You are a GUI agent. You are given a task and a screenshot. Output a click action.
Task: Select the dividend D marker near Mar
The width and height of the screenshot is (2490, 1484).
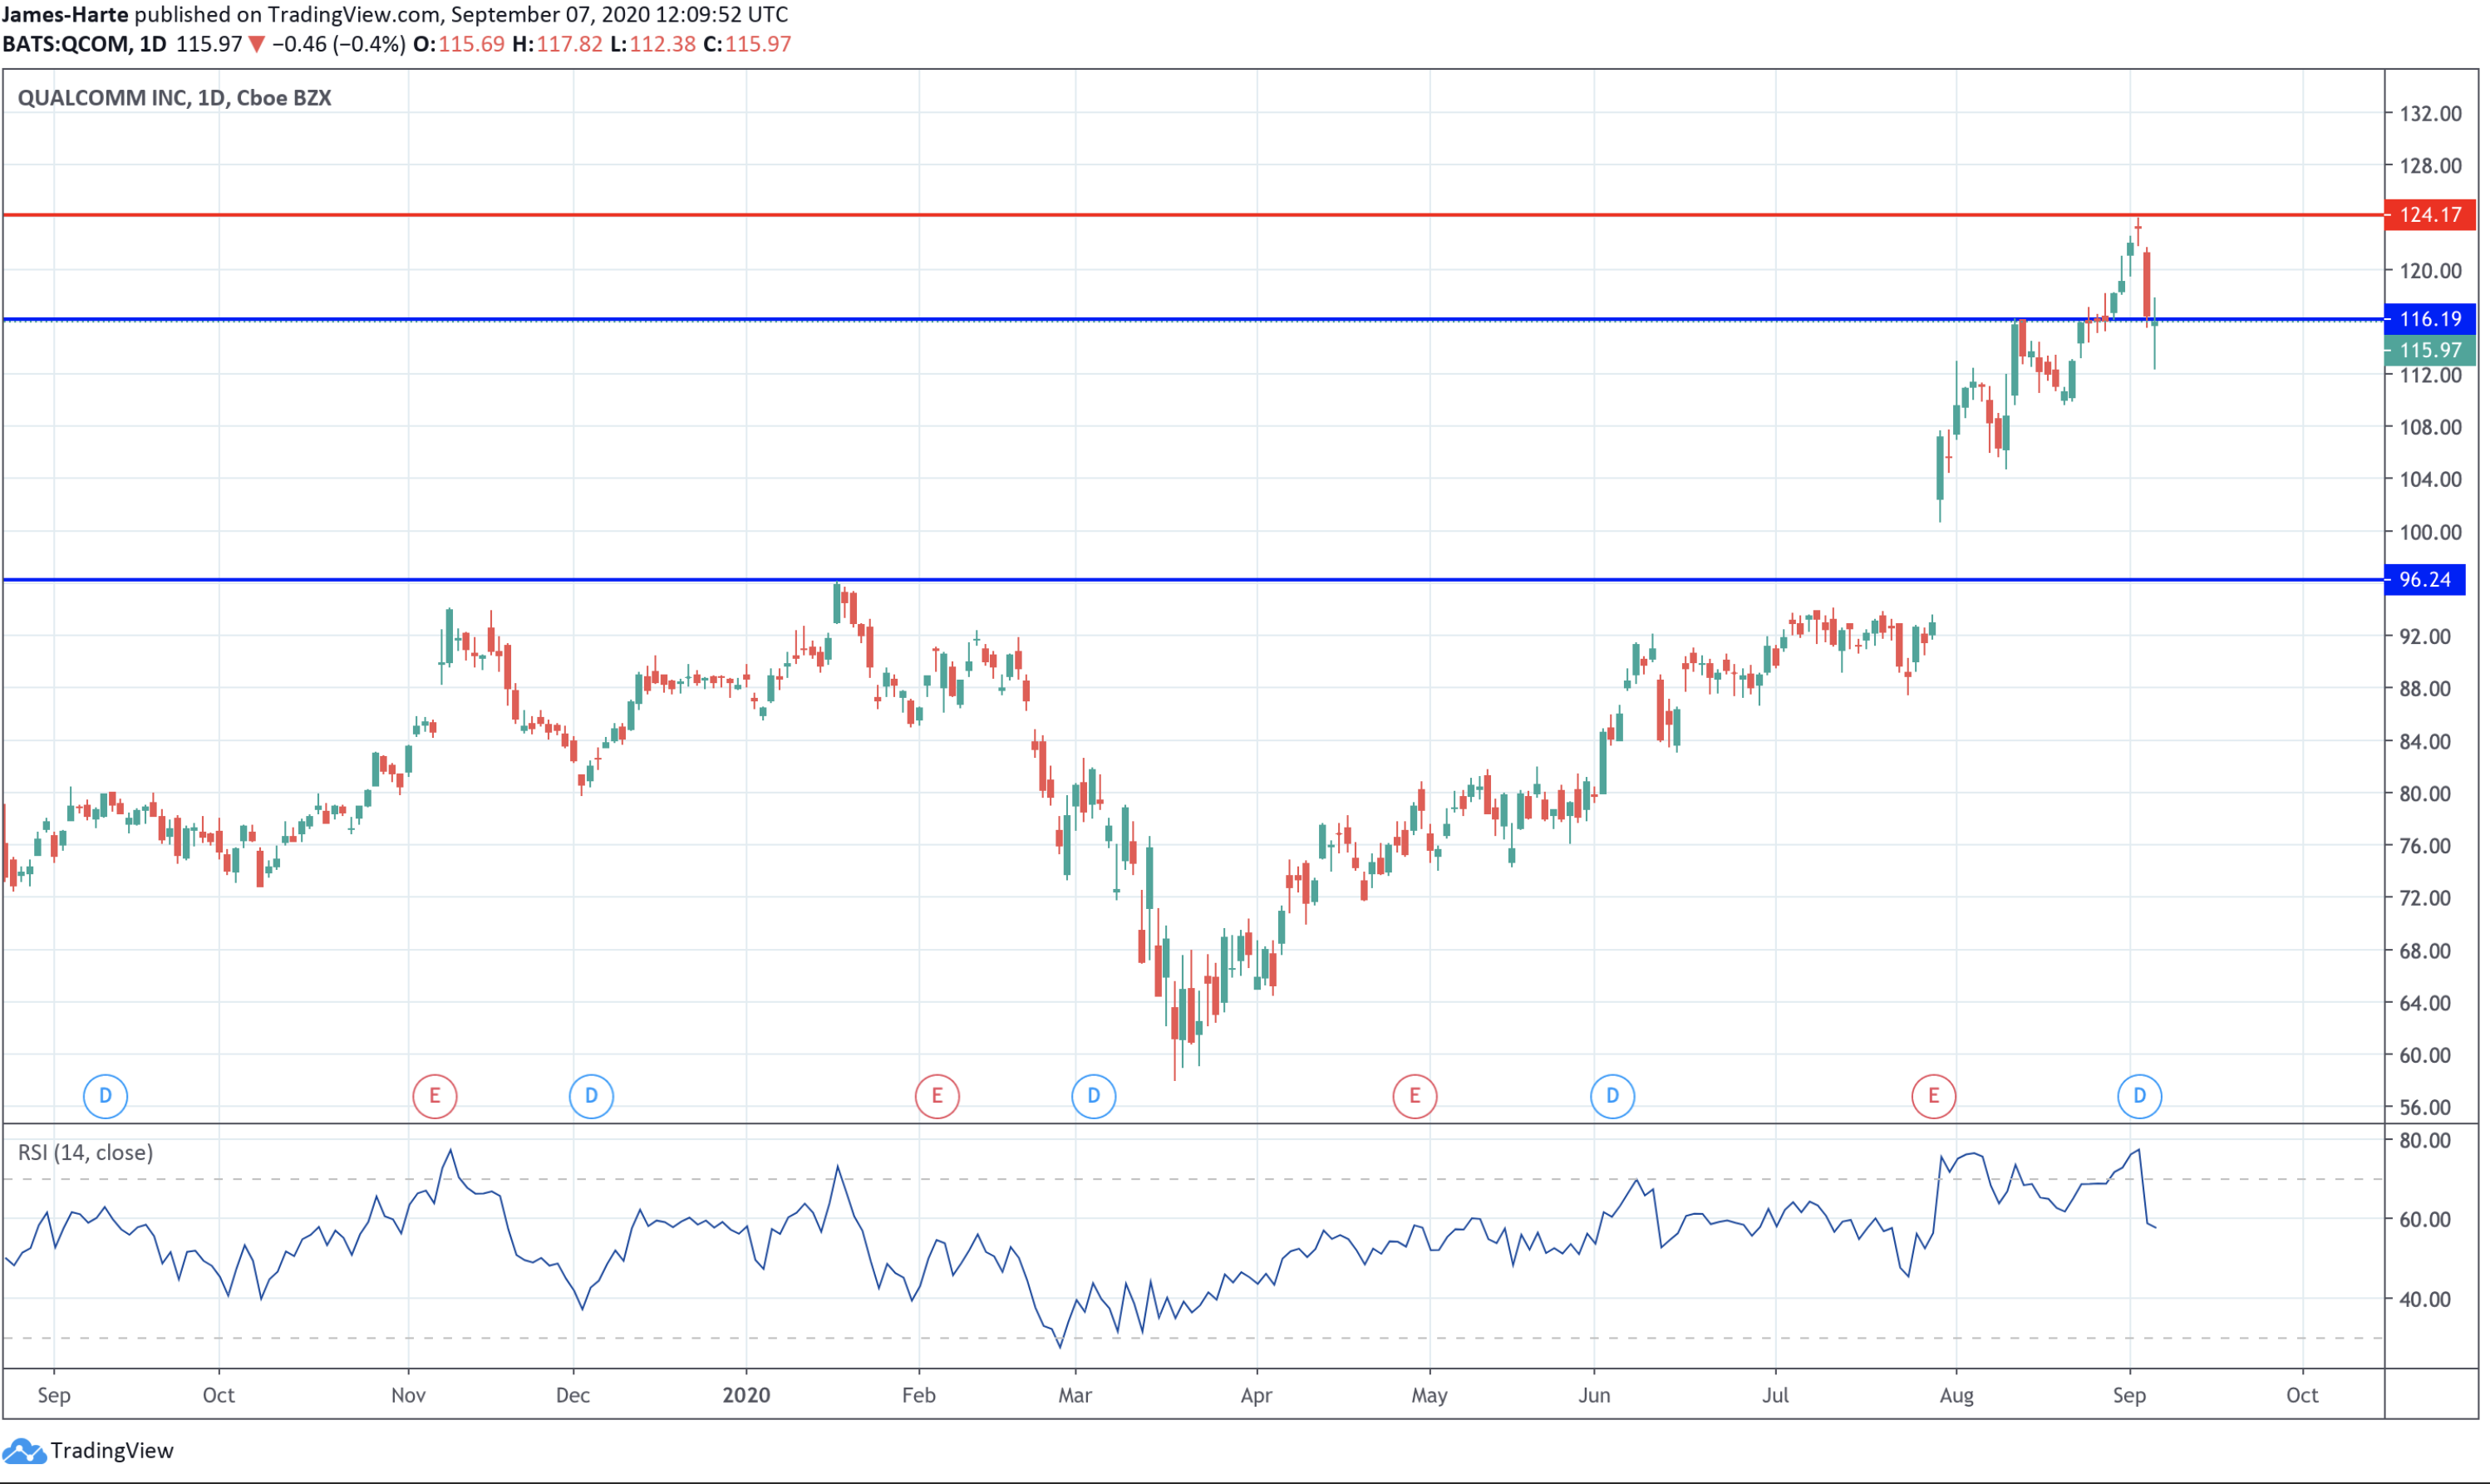point(1093,1096)
